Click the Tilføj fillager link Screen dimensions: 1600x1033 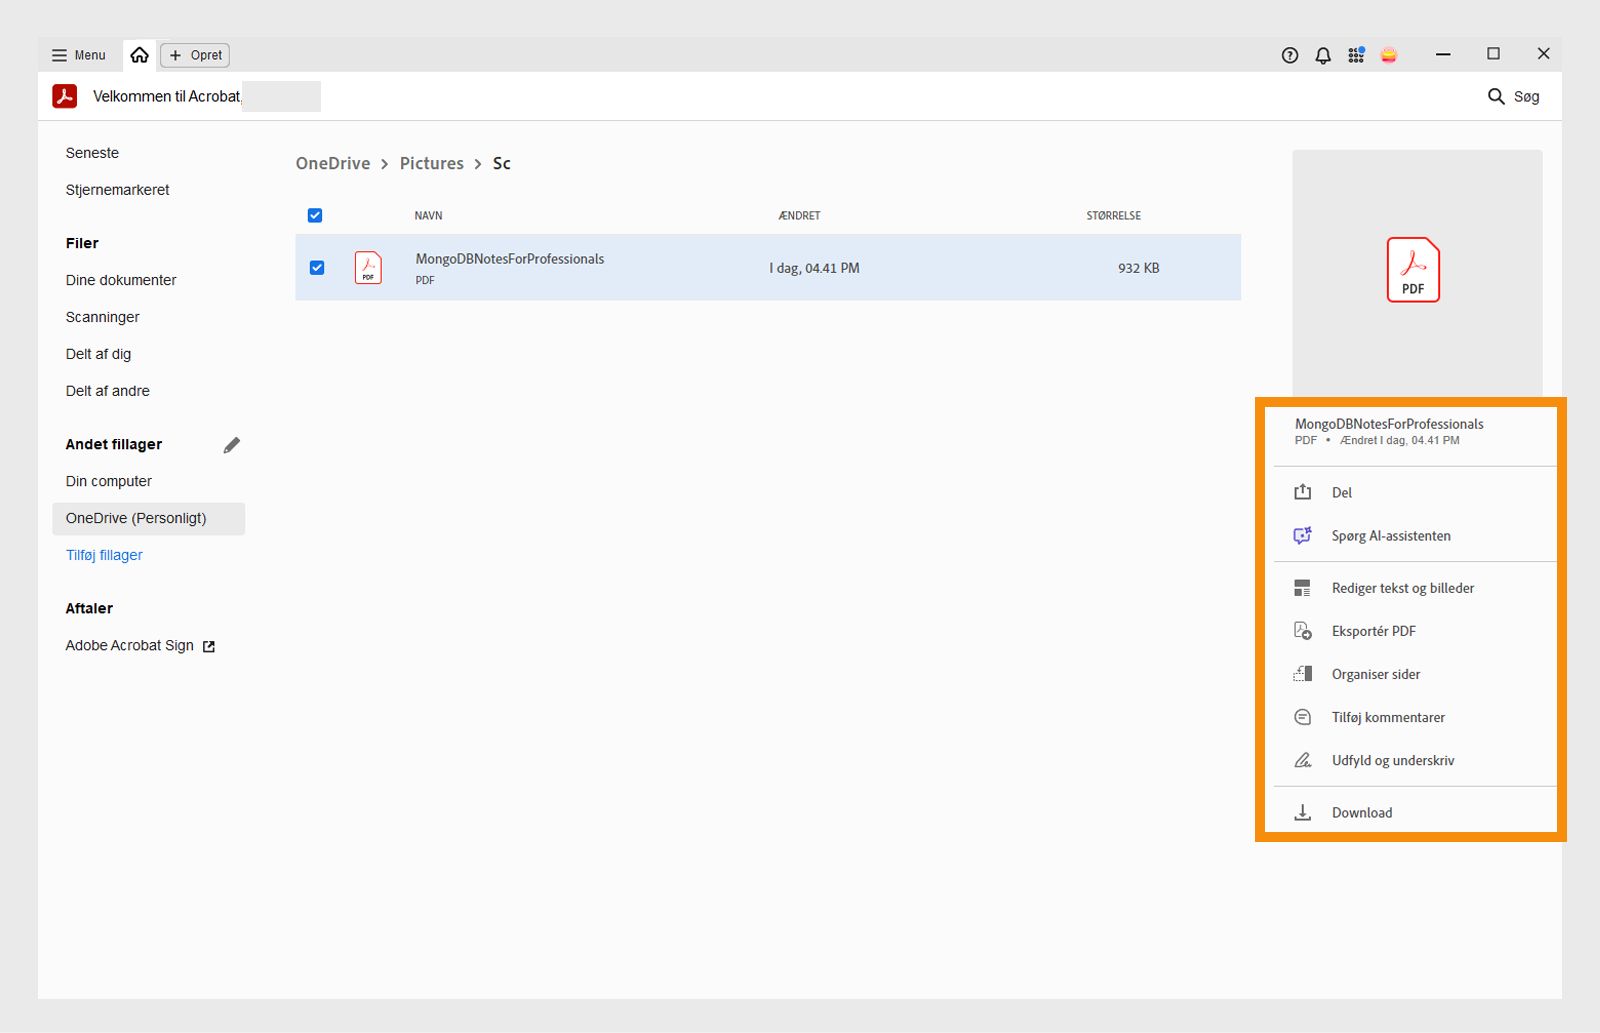(x=103, y=554)
